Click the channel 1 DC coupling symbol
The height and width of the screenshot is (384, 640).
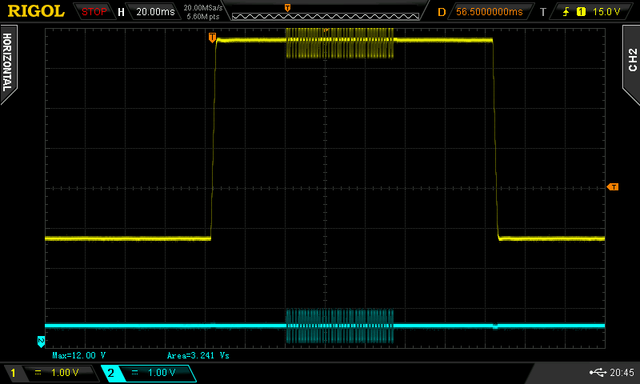(x=38, y=372)
